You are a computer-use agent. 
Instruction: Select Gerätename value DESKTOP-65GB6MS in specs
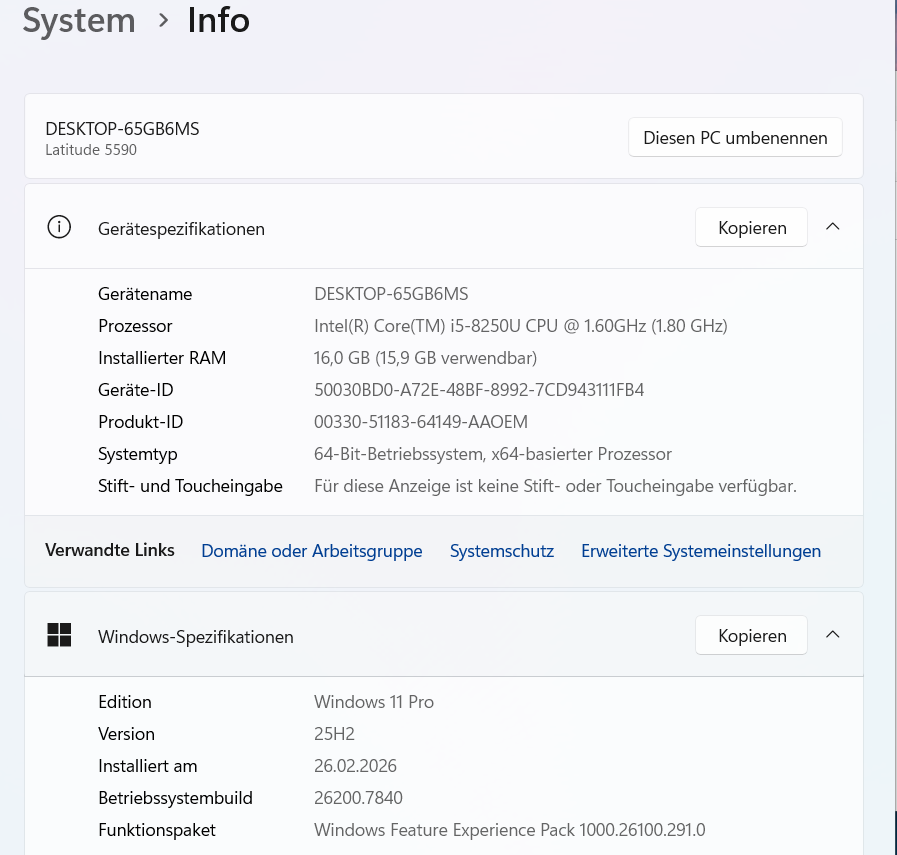pyautogui.click(x=391, y=294)
